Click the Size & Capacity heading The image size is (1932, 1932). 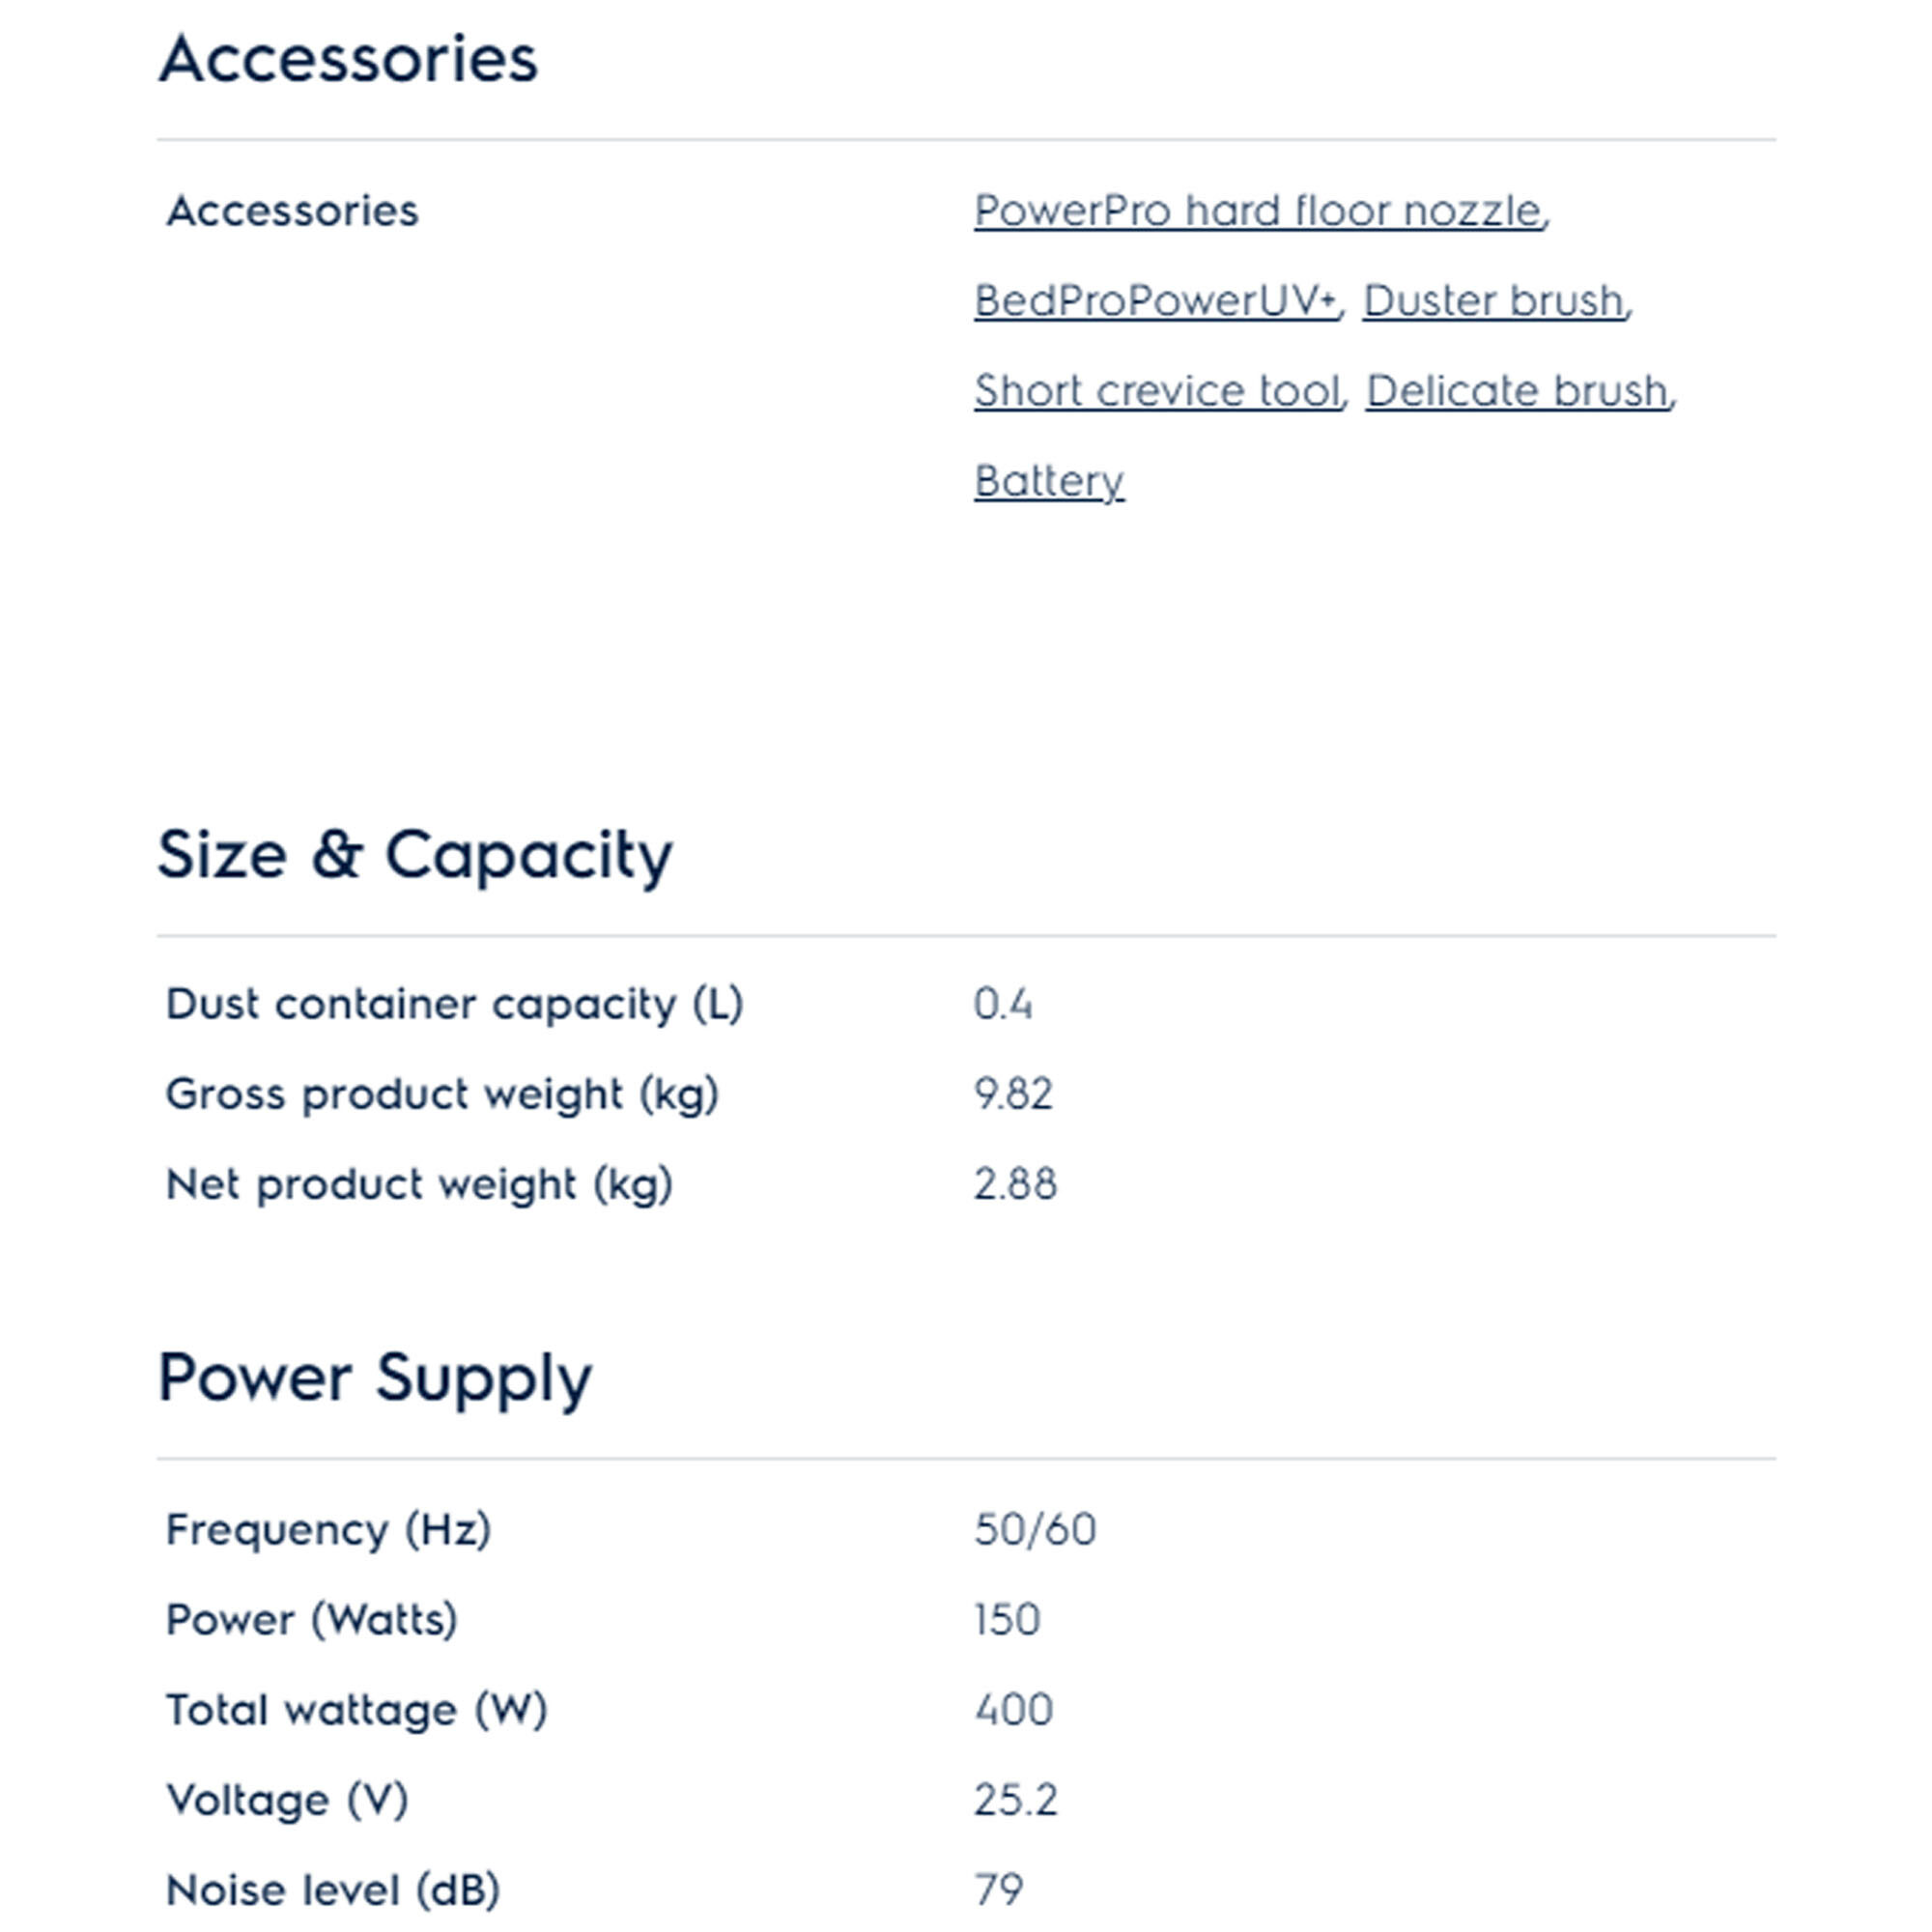pos(415,855)
